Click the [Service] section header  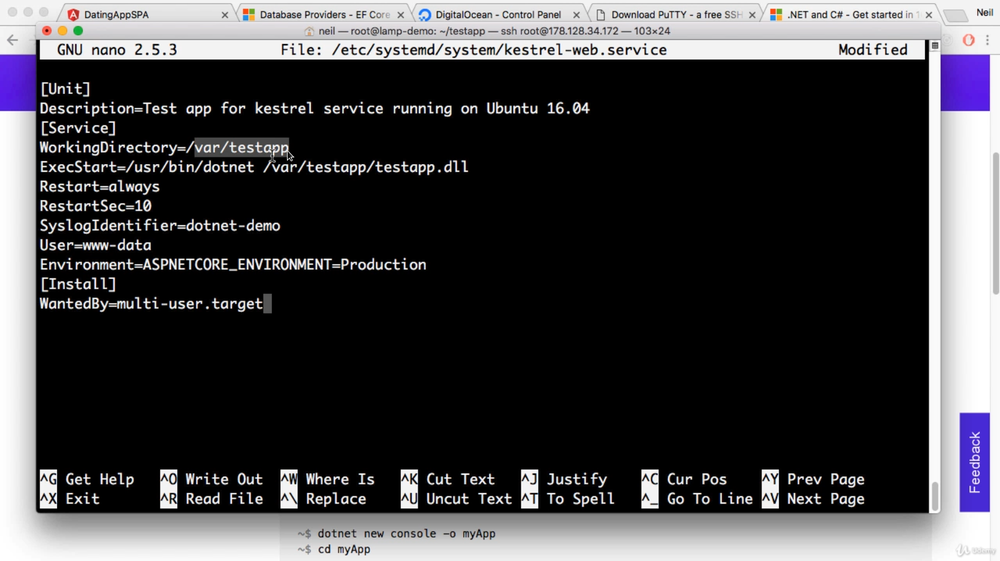[x=78, y=128]
